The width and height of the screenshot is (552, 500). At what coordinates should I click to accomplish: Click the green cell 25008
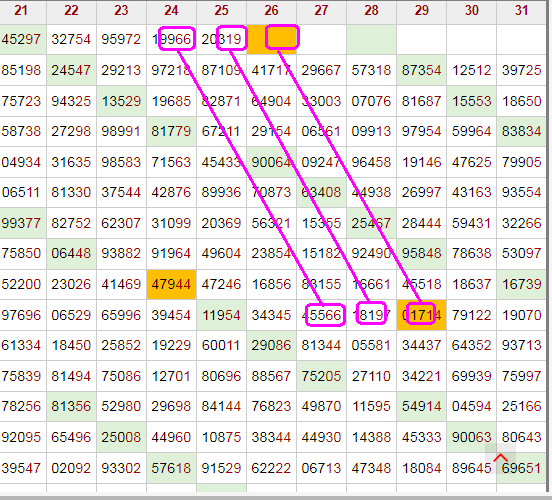[121, 437]
